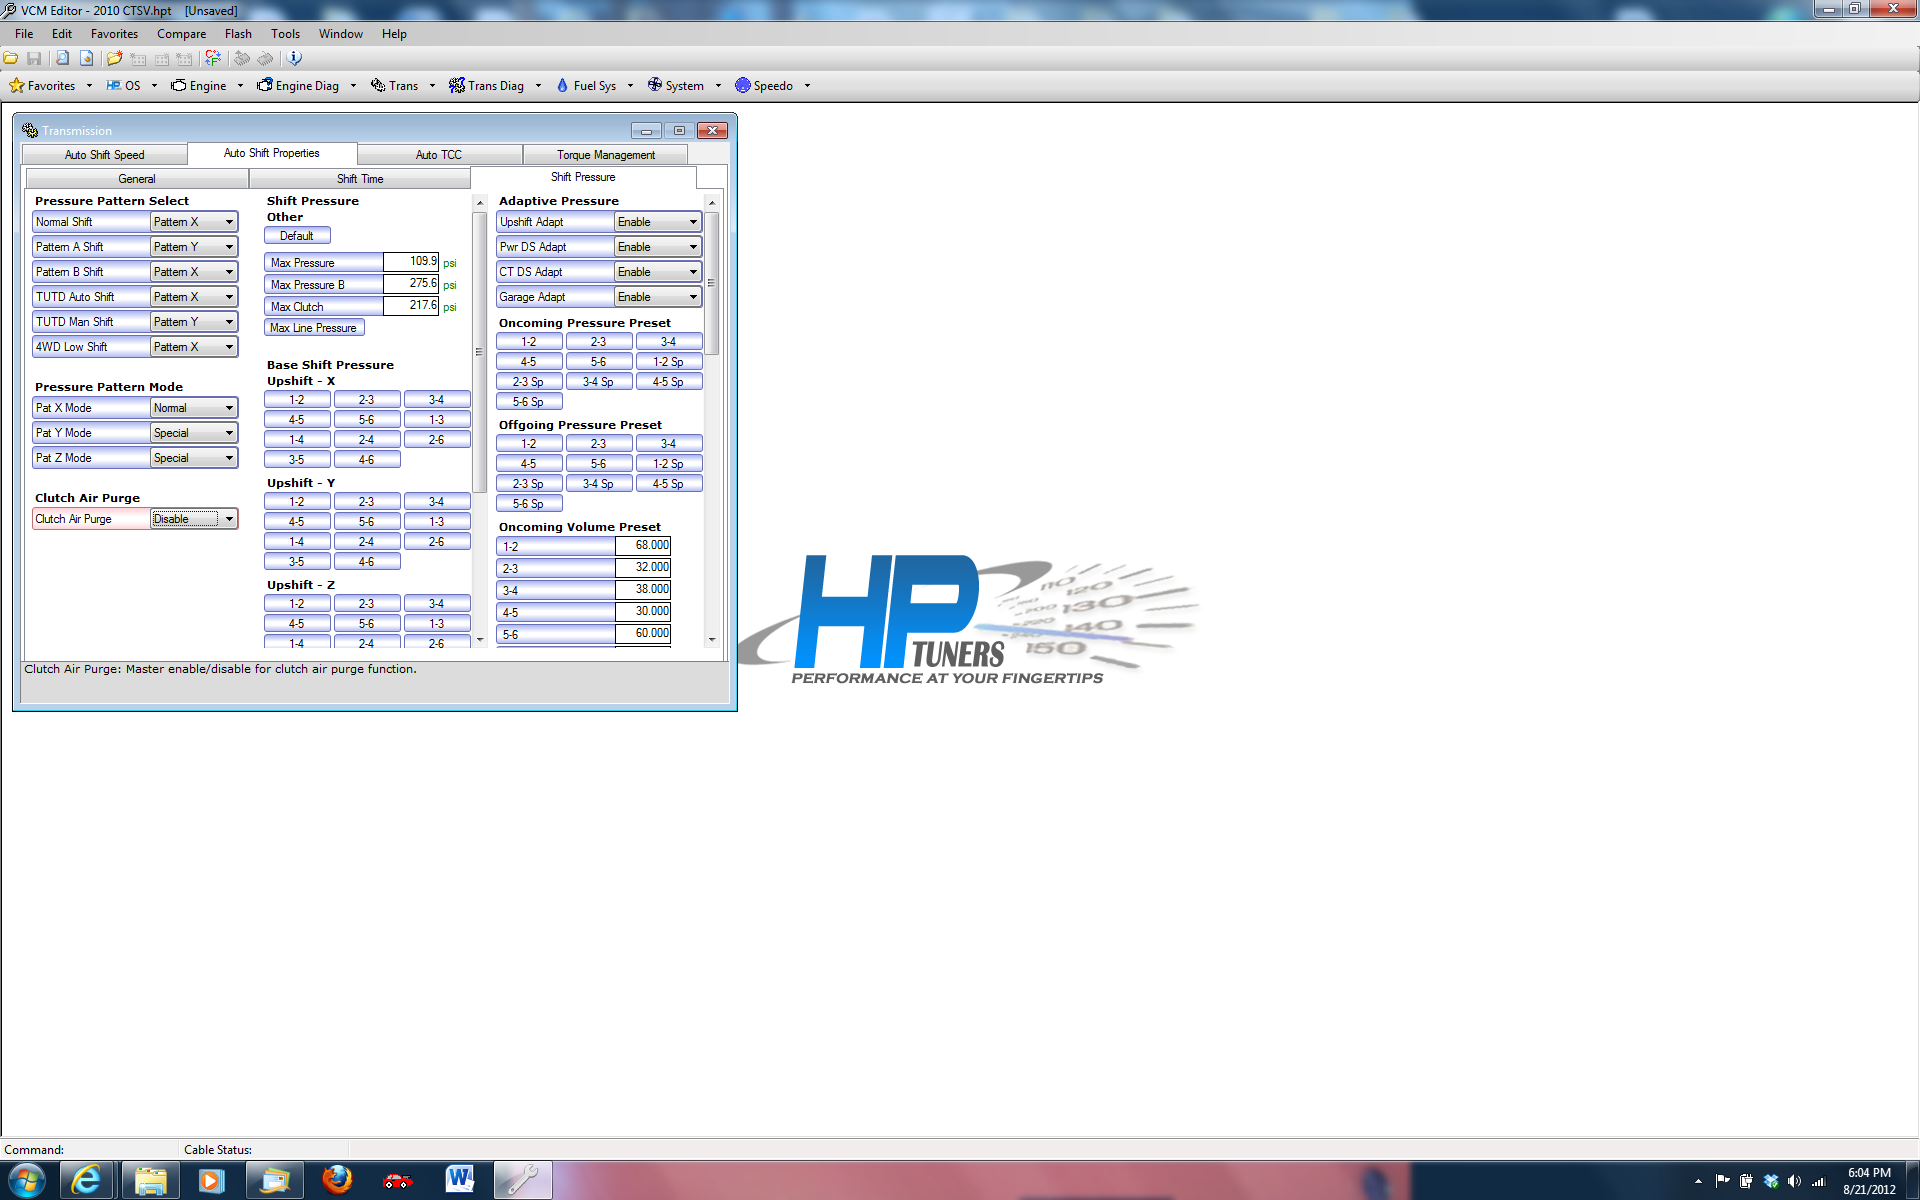Open the info bubble icon

(x=294, y=58)
